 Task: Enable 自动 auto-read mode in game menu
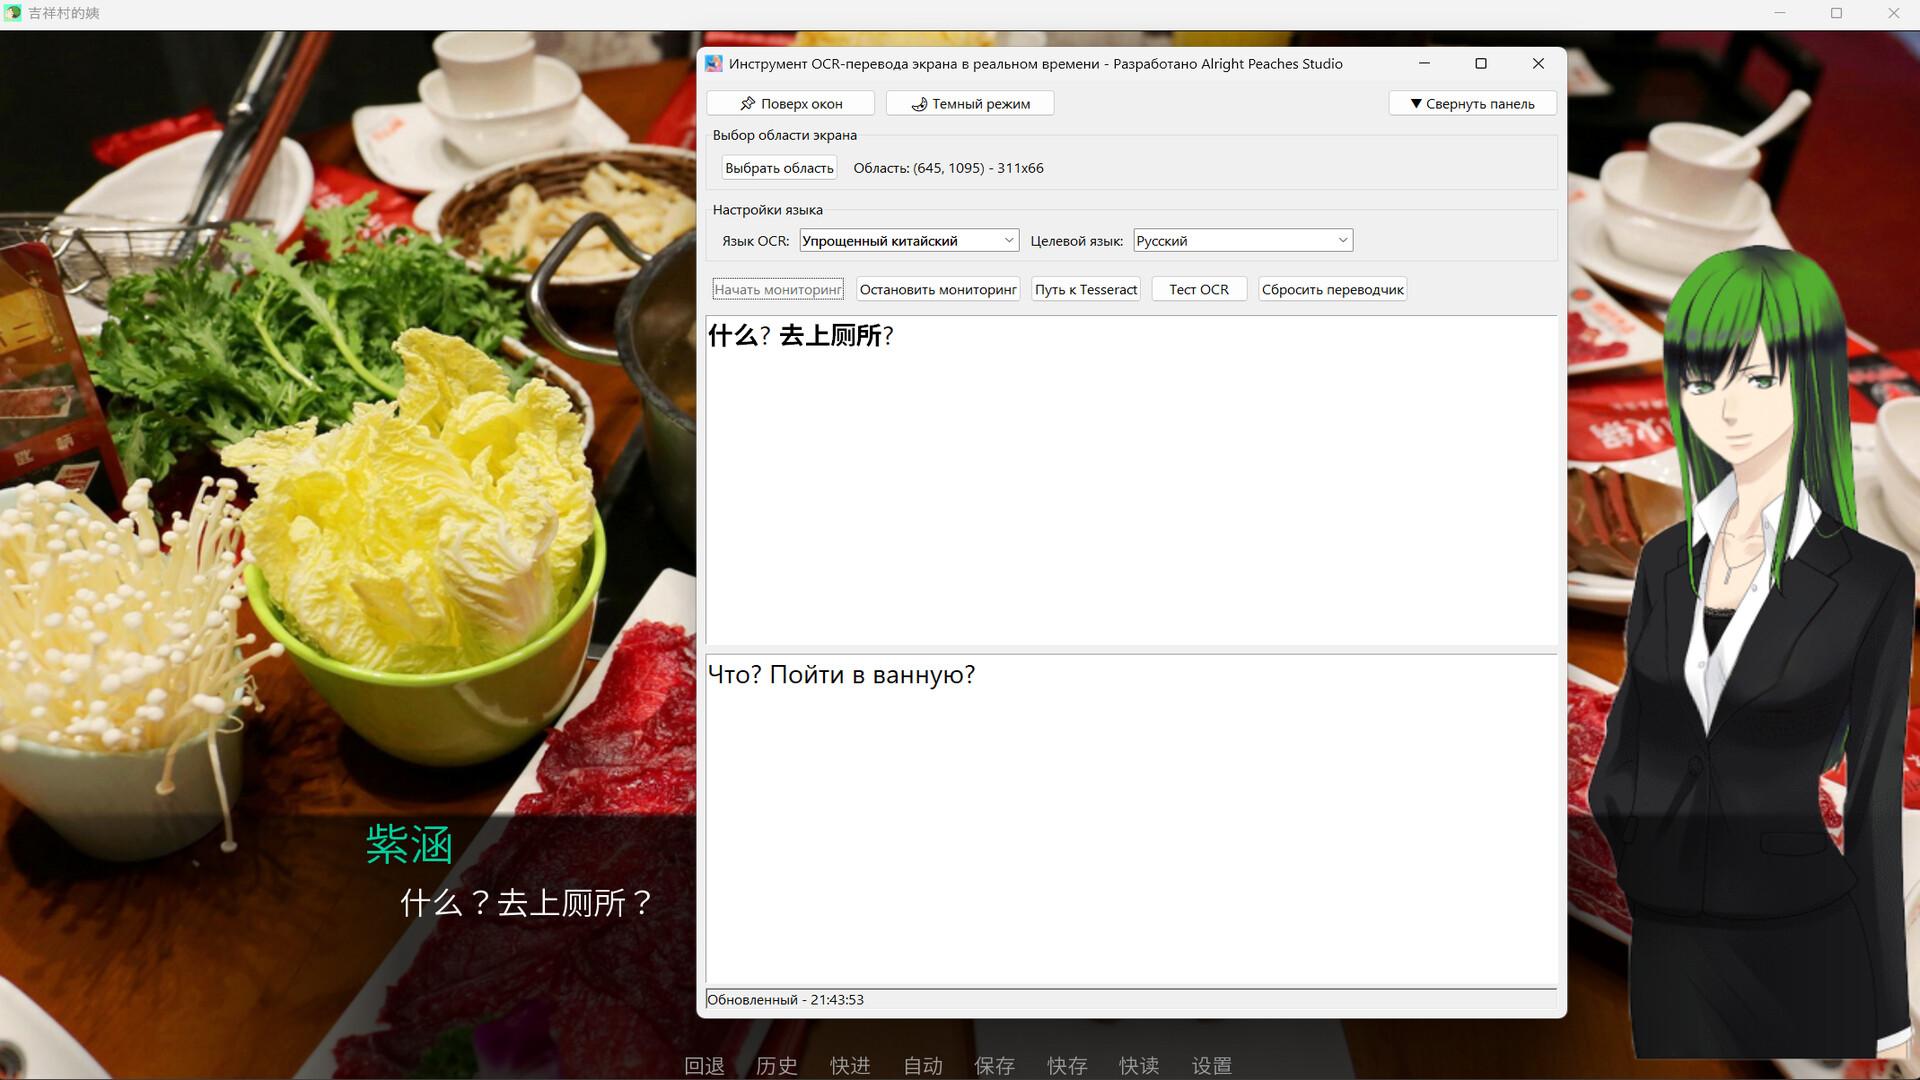tap(922, 1066)
